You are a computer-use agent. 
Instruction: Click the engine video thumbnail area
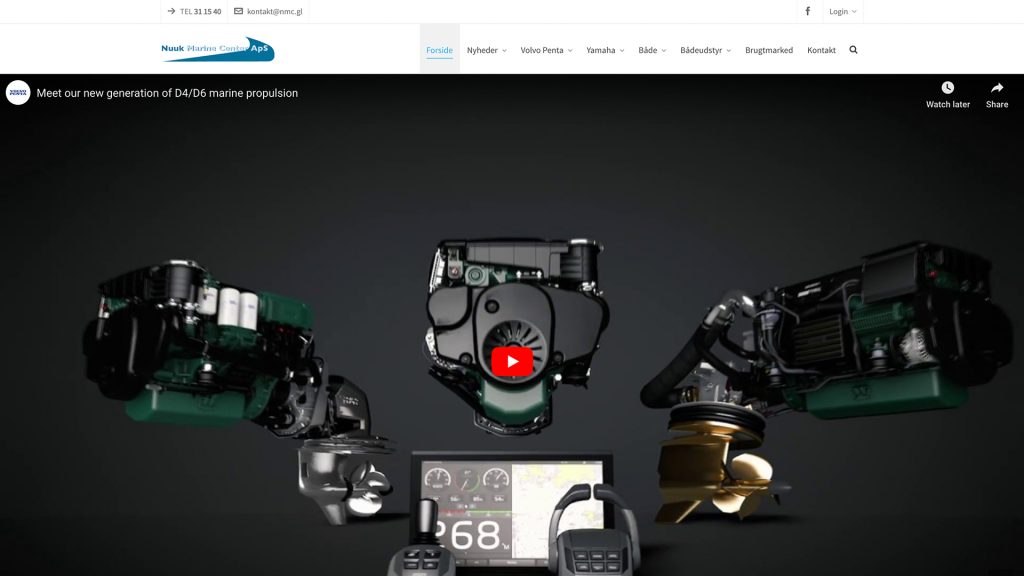click(x=512, y=360)
